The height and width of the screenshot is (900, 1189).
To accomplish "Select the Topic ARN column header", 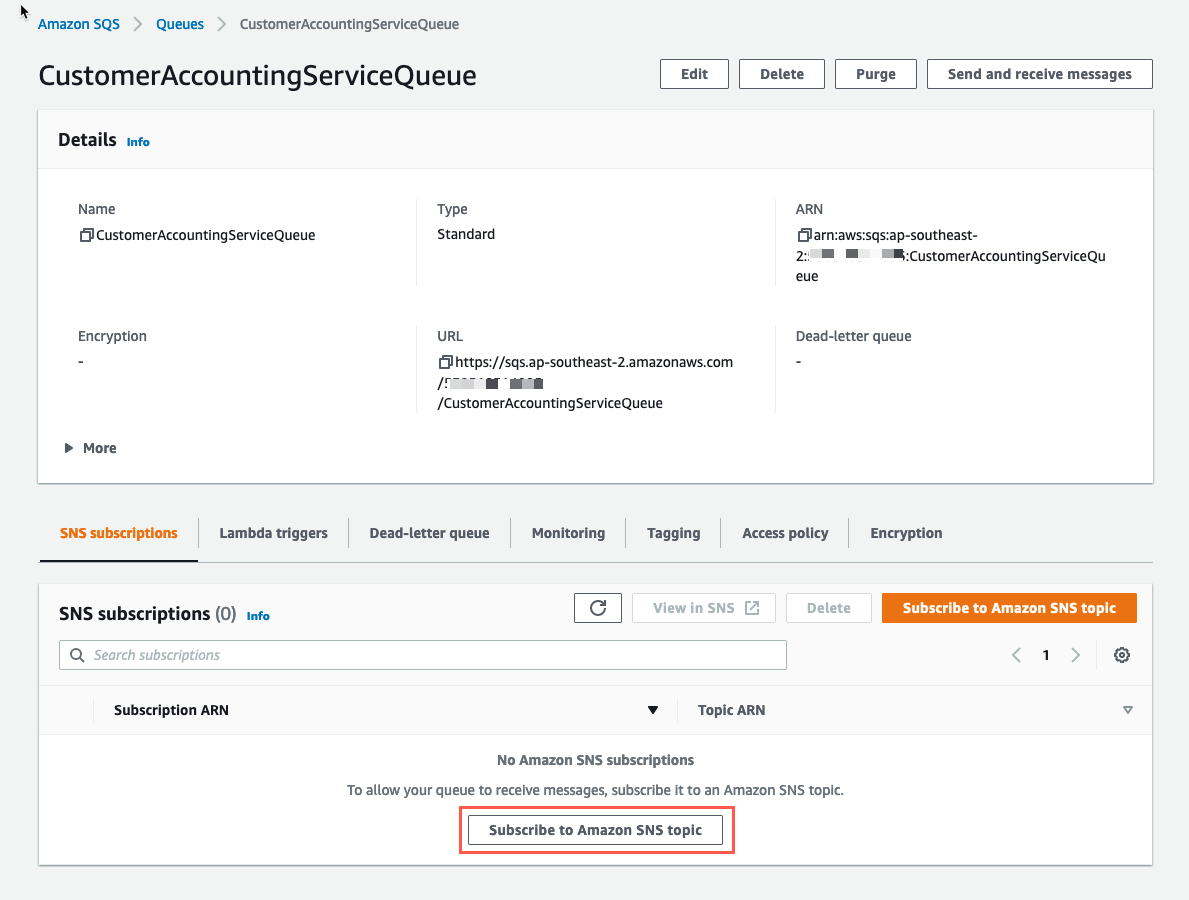I will coord(732,710).
